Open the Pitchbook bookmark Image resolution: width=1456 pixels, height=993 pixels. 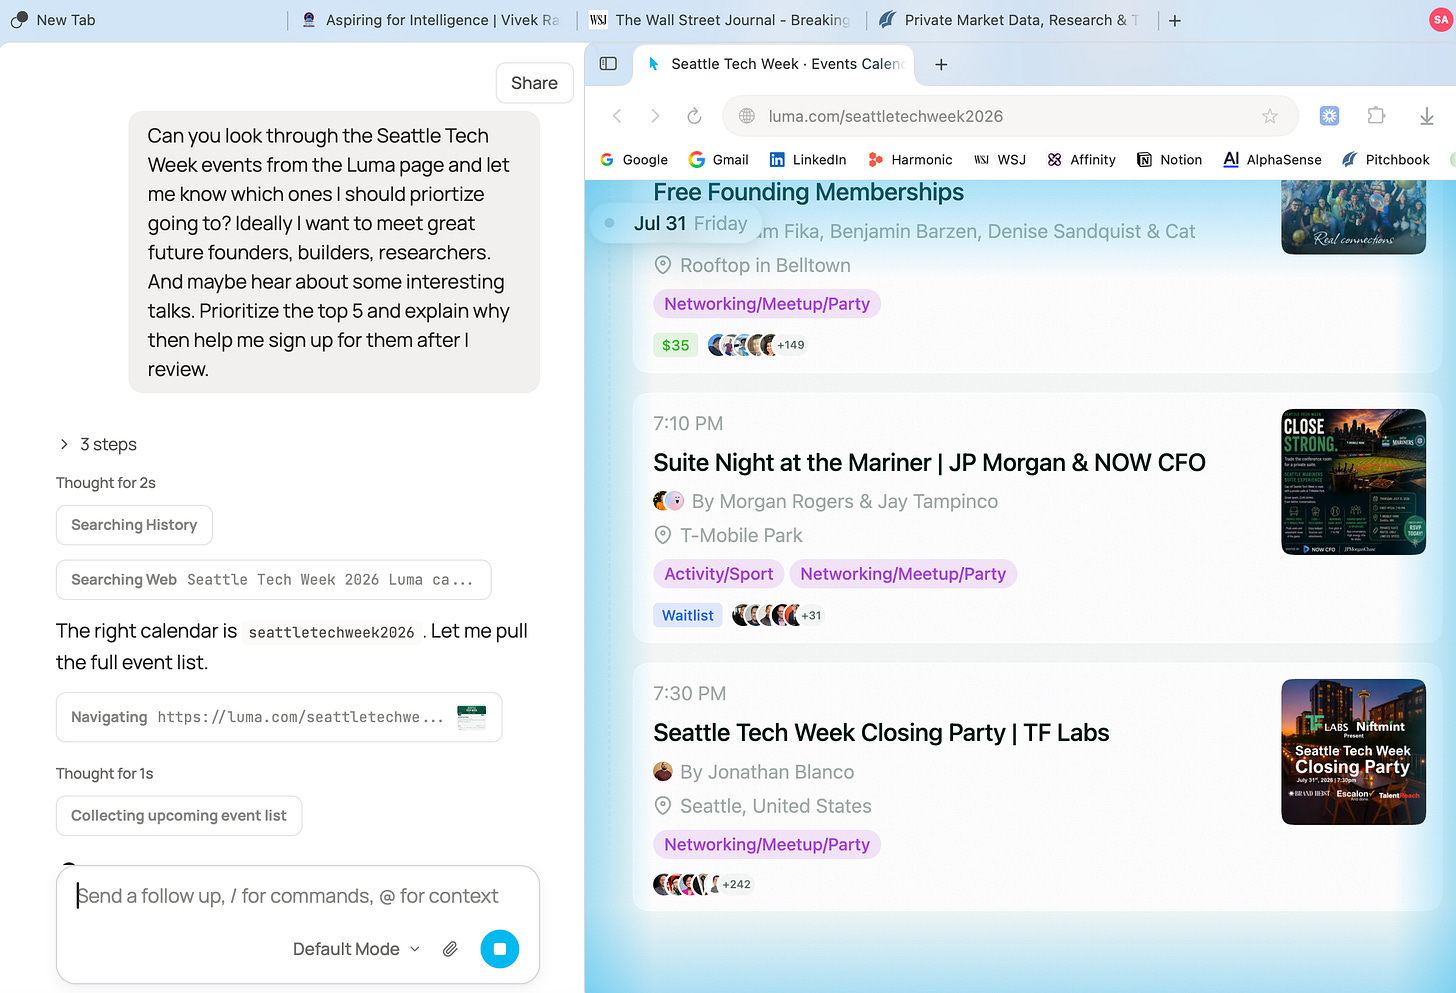coord(1386,160)
